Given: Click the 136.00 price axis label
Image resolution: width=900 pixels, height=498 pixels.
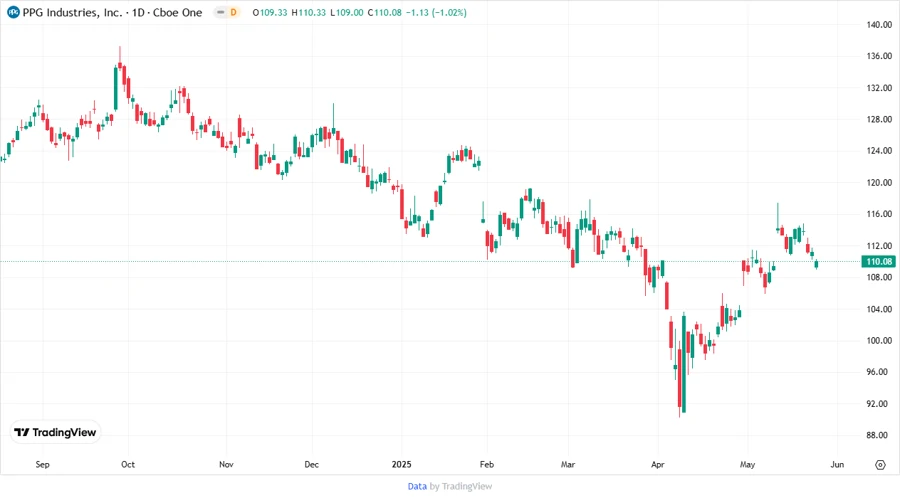Looking at the screenshot, I should (x=879, y=56).
